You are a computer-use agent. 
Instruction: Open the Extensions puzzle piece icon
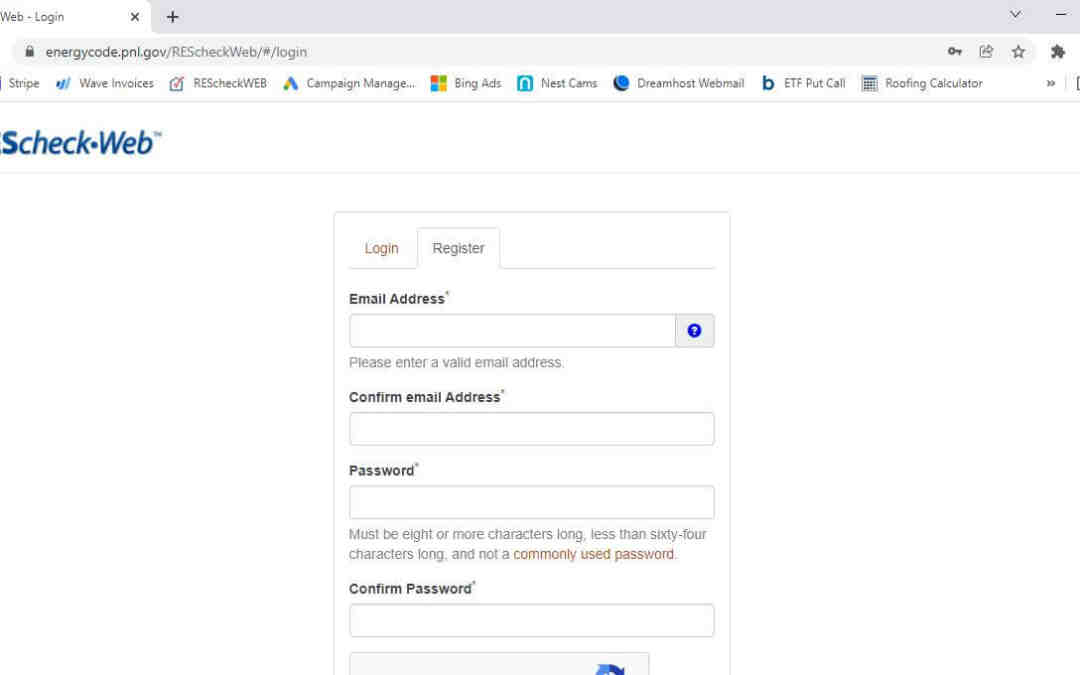[1057, 52]
